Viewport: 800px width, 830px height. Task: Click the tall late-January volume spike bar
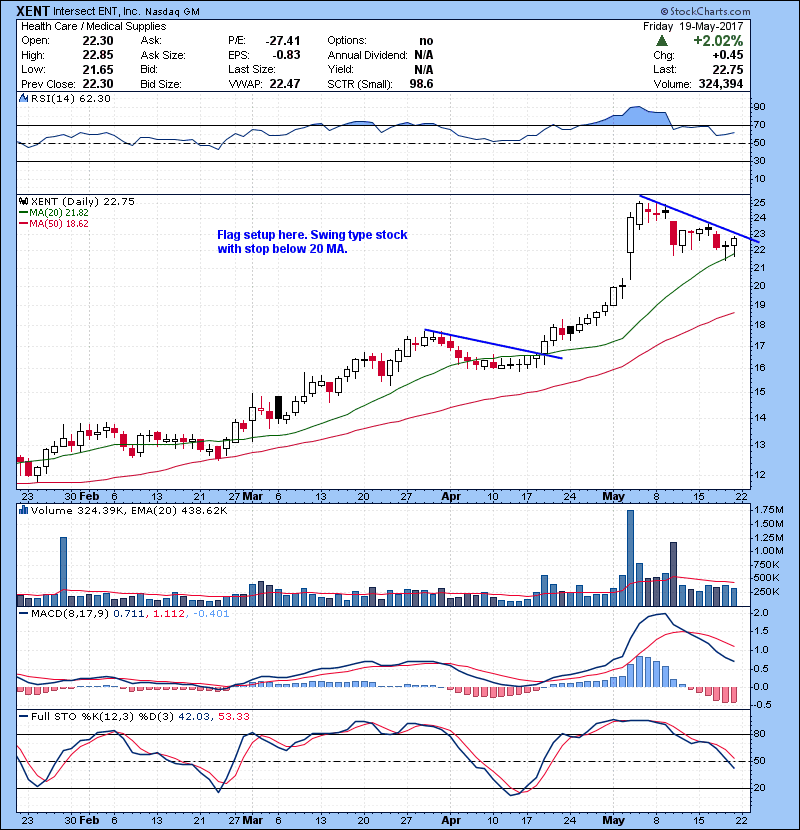64,571
